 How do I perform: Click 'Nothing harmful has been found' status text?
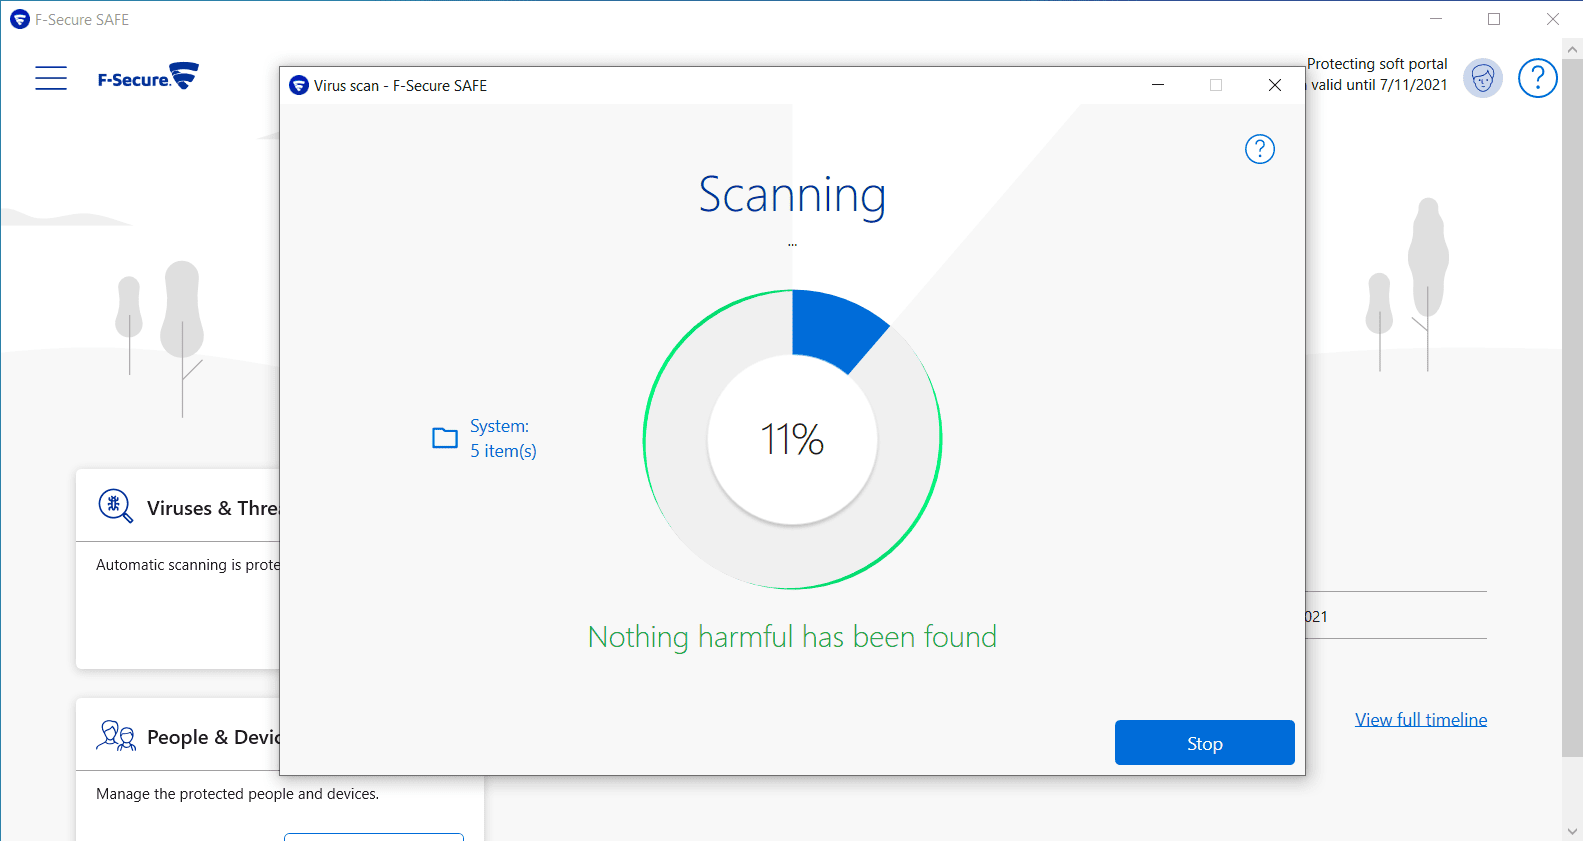[792, 637]
